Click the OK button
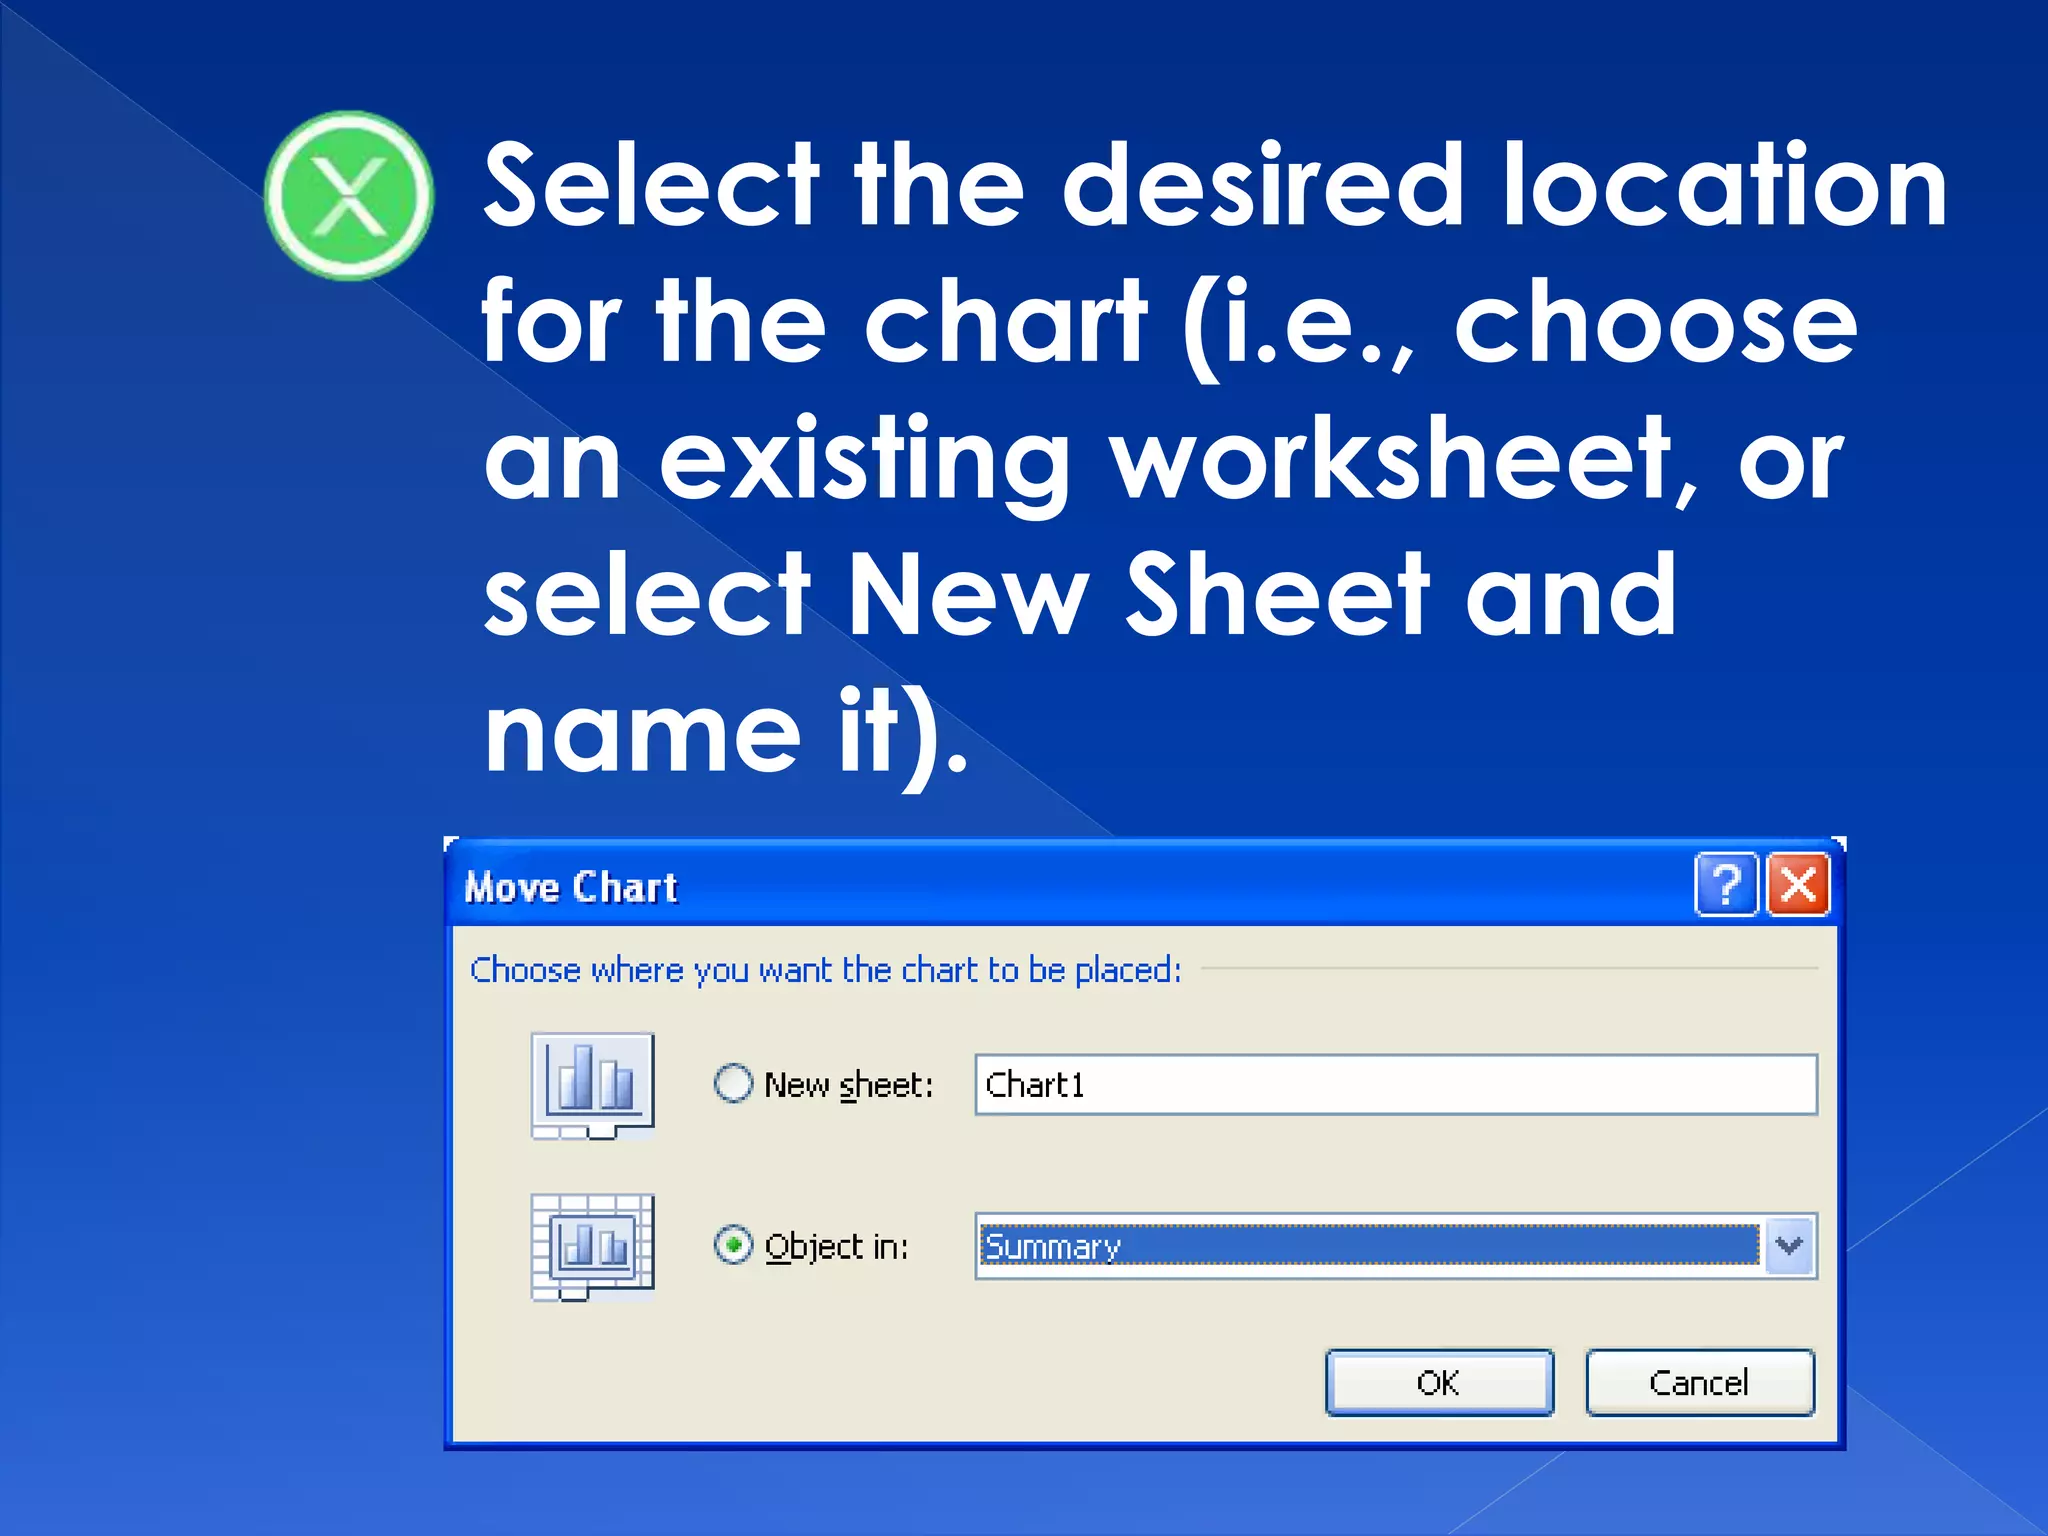This screenshot has height=1536, width=2048. pos(1439,1382)
